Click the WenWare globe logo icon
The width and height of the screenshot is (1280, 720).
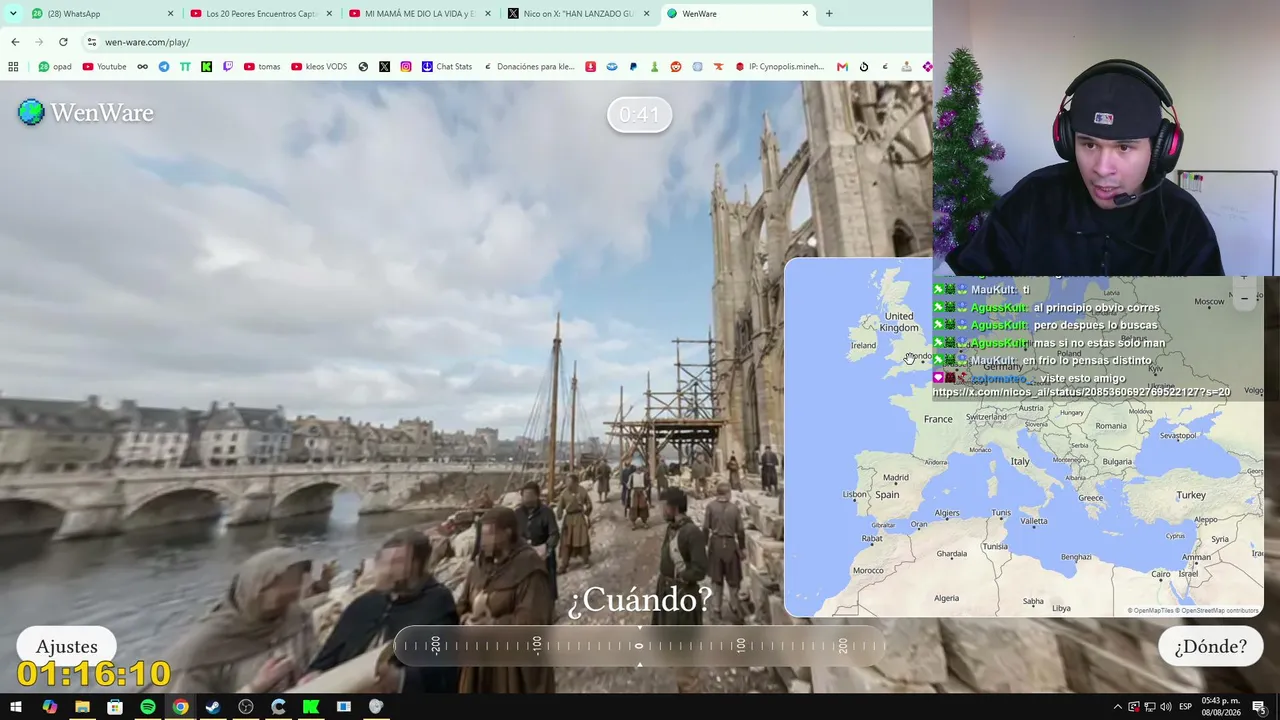[x=31, y=112]
